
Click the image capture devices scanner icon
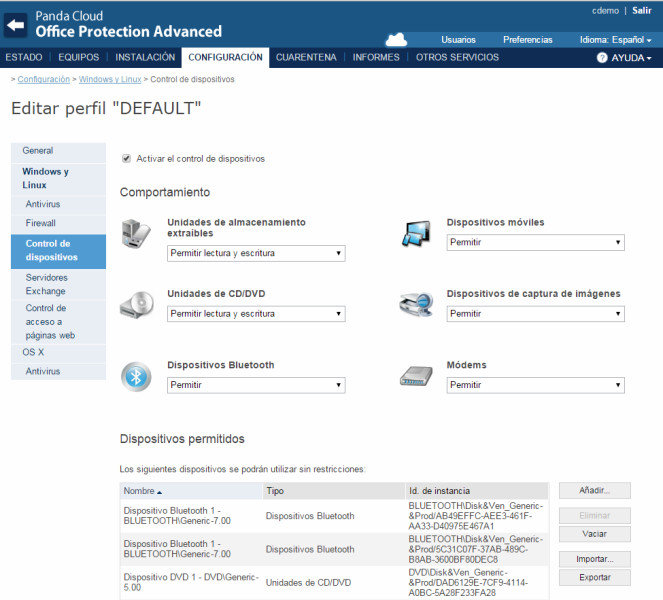[416, 304]
